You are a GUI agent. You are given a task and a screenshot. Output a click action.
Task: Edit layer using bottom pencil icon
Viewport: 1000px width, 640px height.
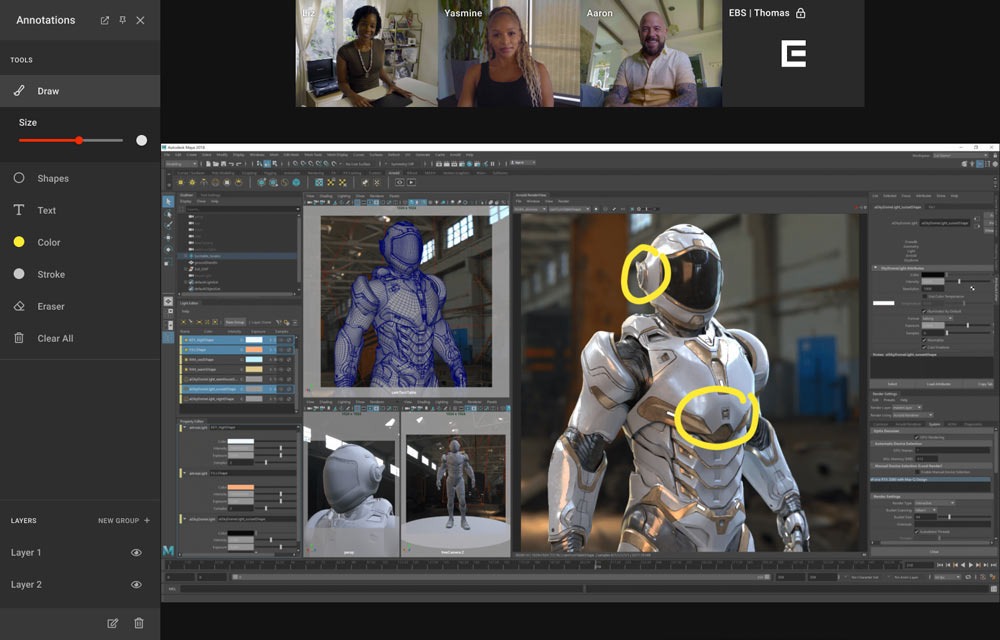(x=113, y=623)
